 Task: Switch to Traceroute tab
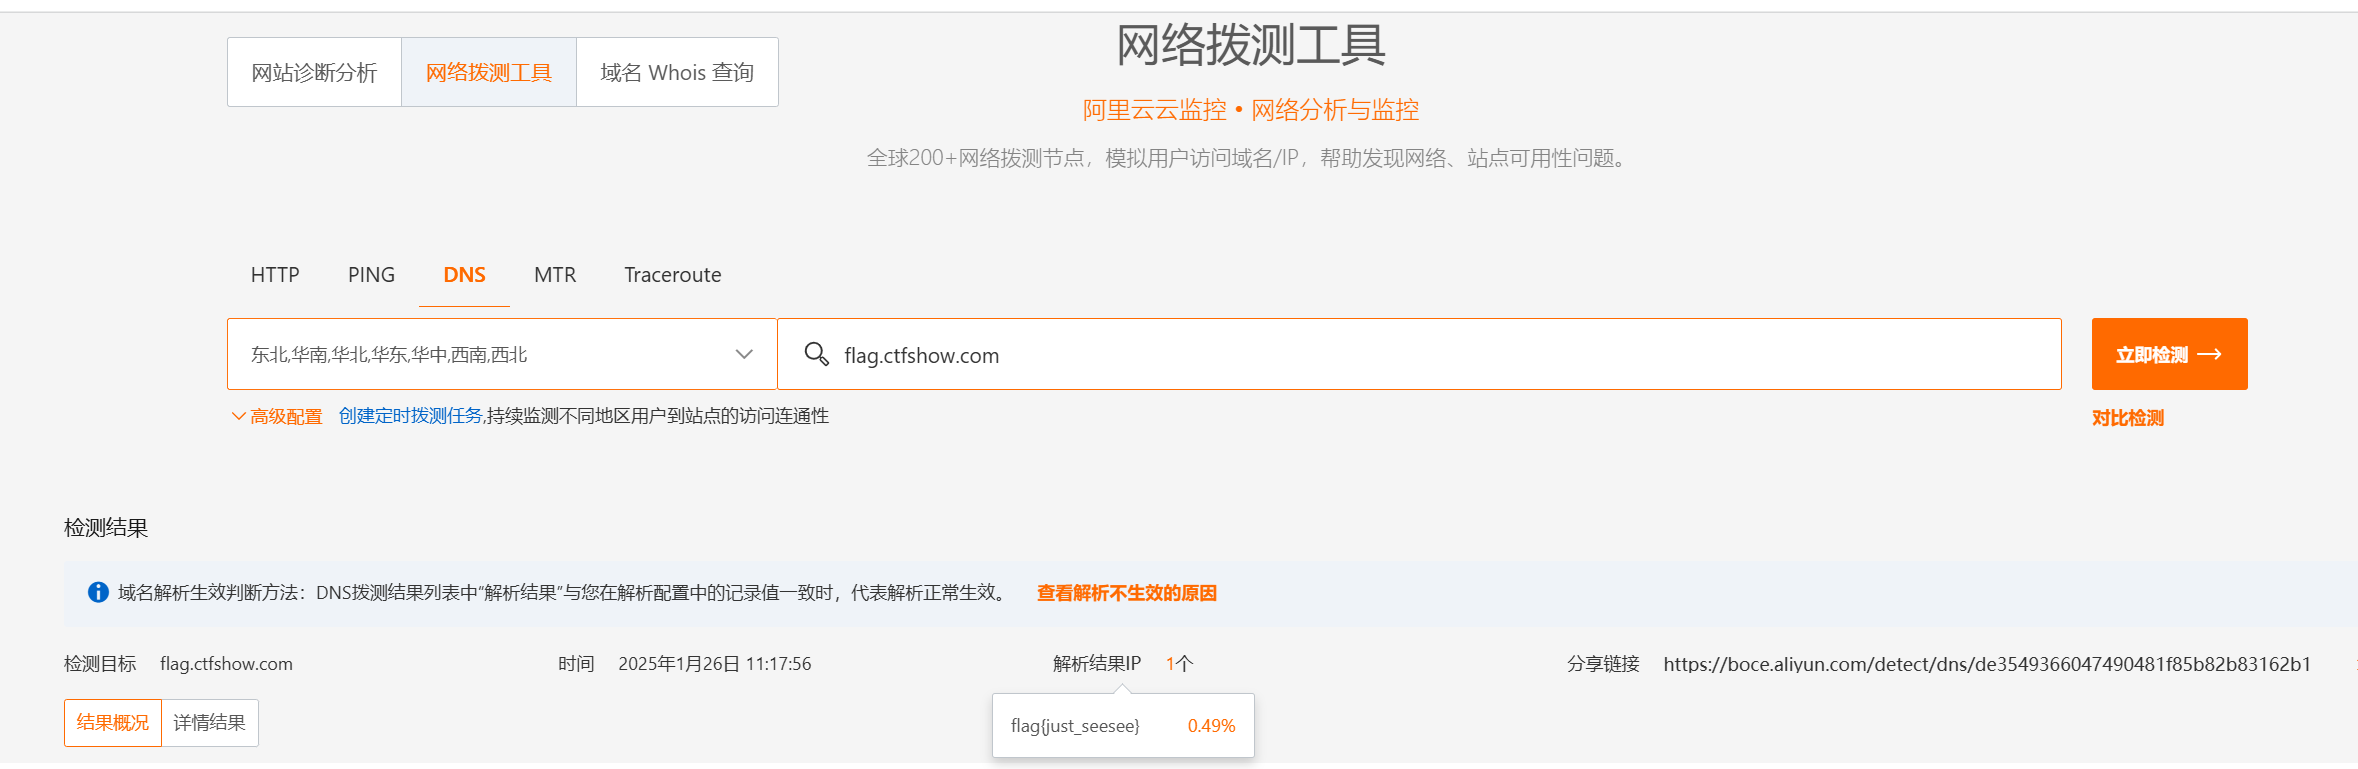pyautogui.click(x=672, y=275)
